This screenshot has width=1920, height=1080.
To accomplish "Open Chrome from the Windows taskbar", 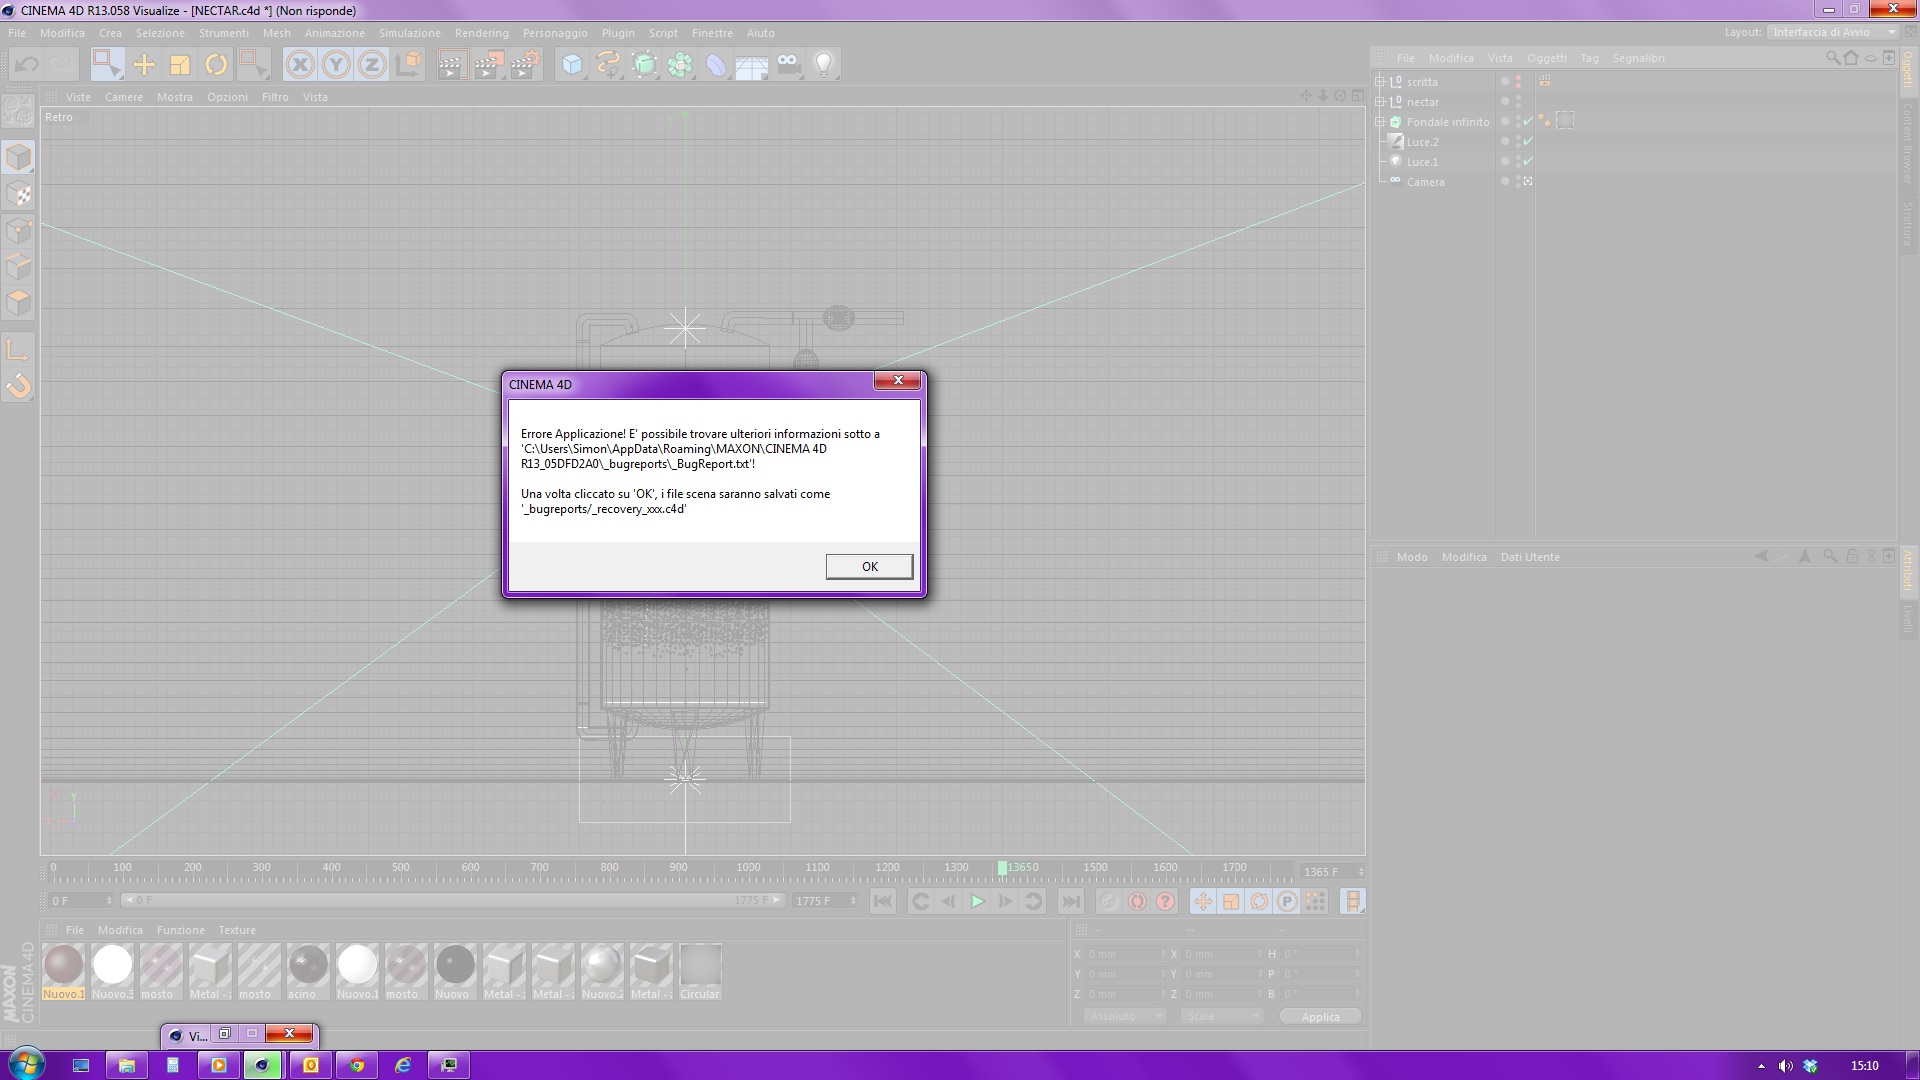I will (x=357, y=1065).
